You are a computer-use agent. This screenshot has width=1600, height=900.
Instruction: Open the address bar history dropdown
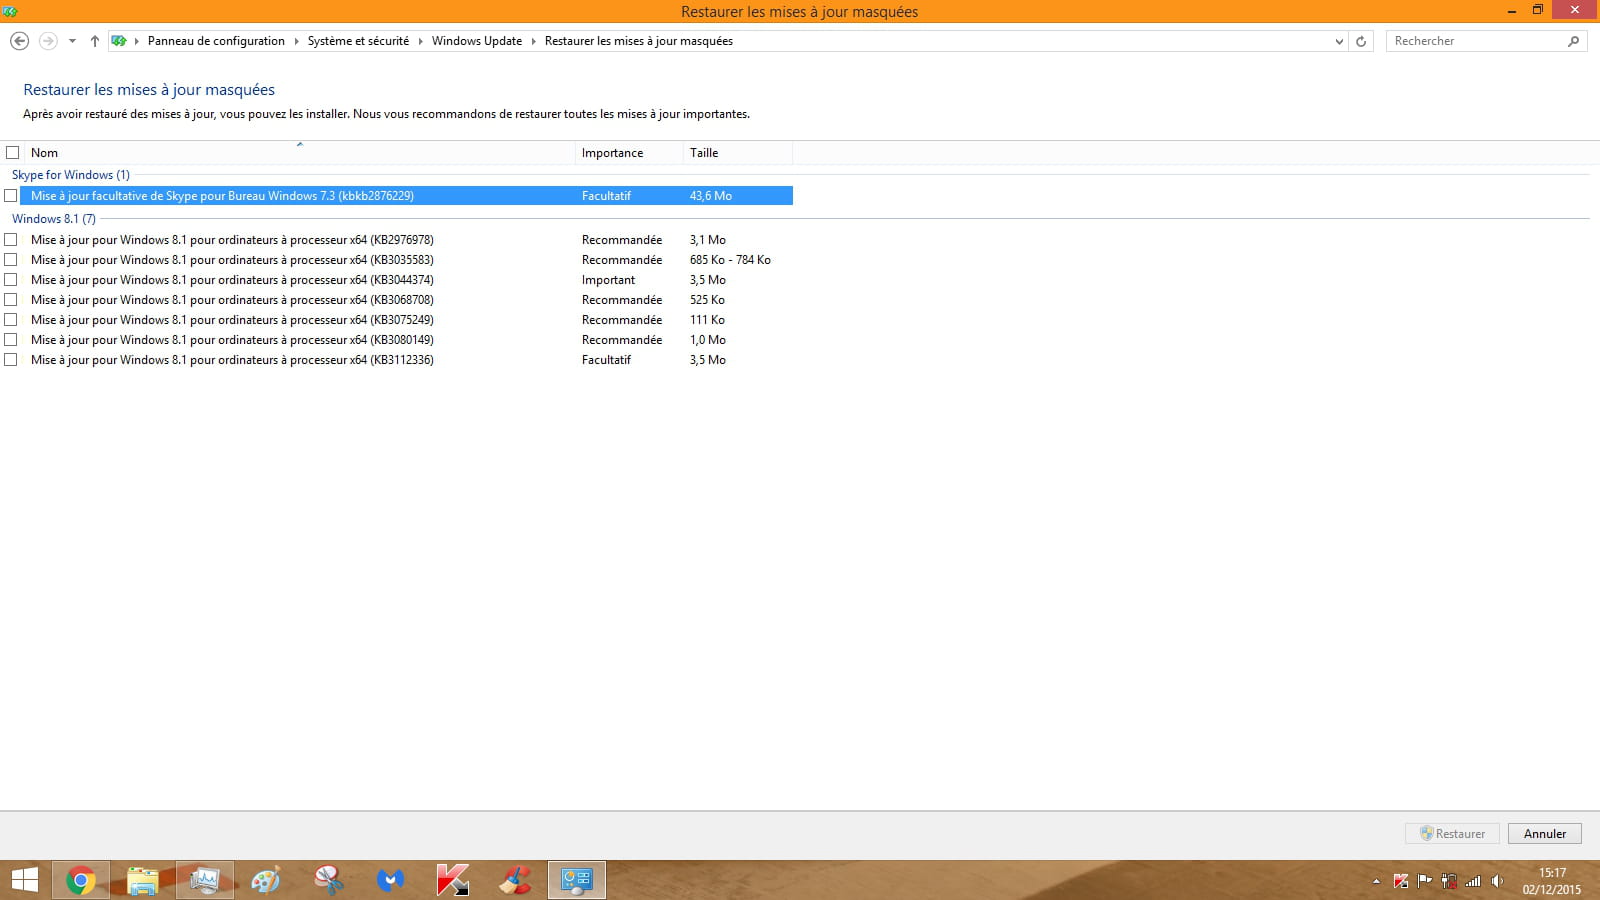pyautogui.click(x=1340, y=41)
